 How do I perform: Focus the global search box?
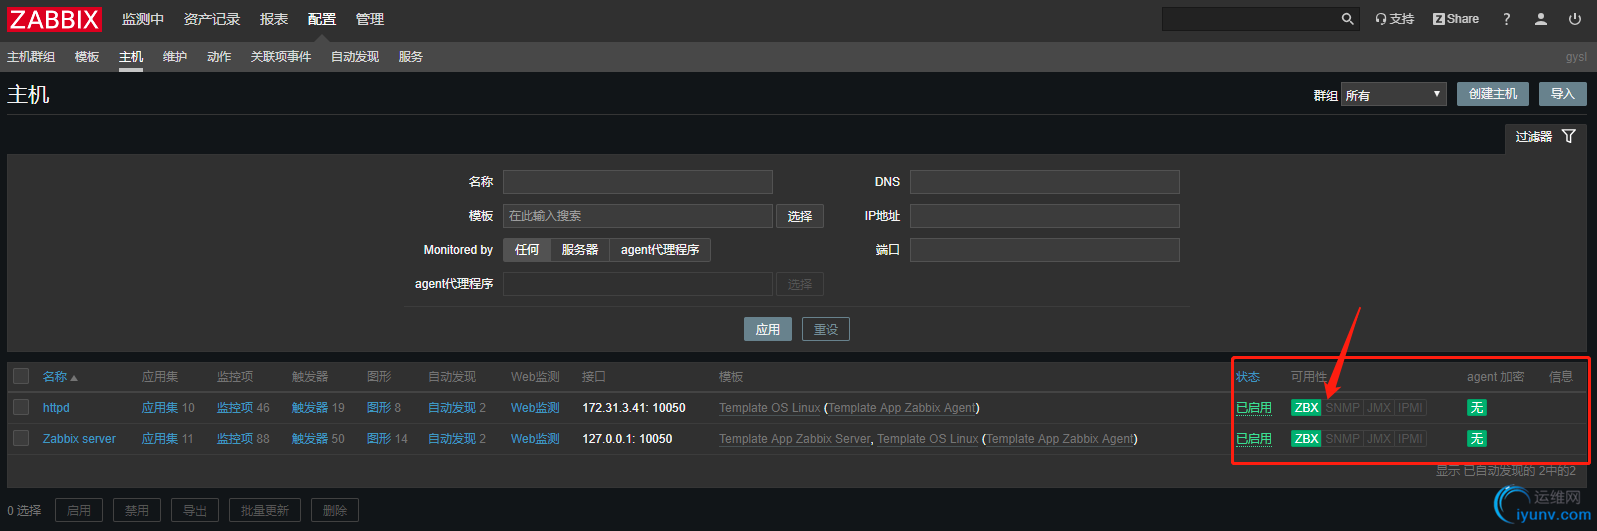1250,19
